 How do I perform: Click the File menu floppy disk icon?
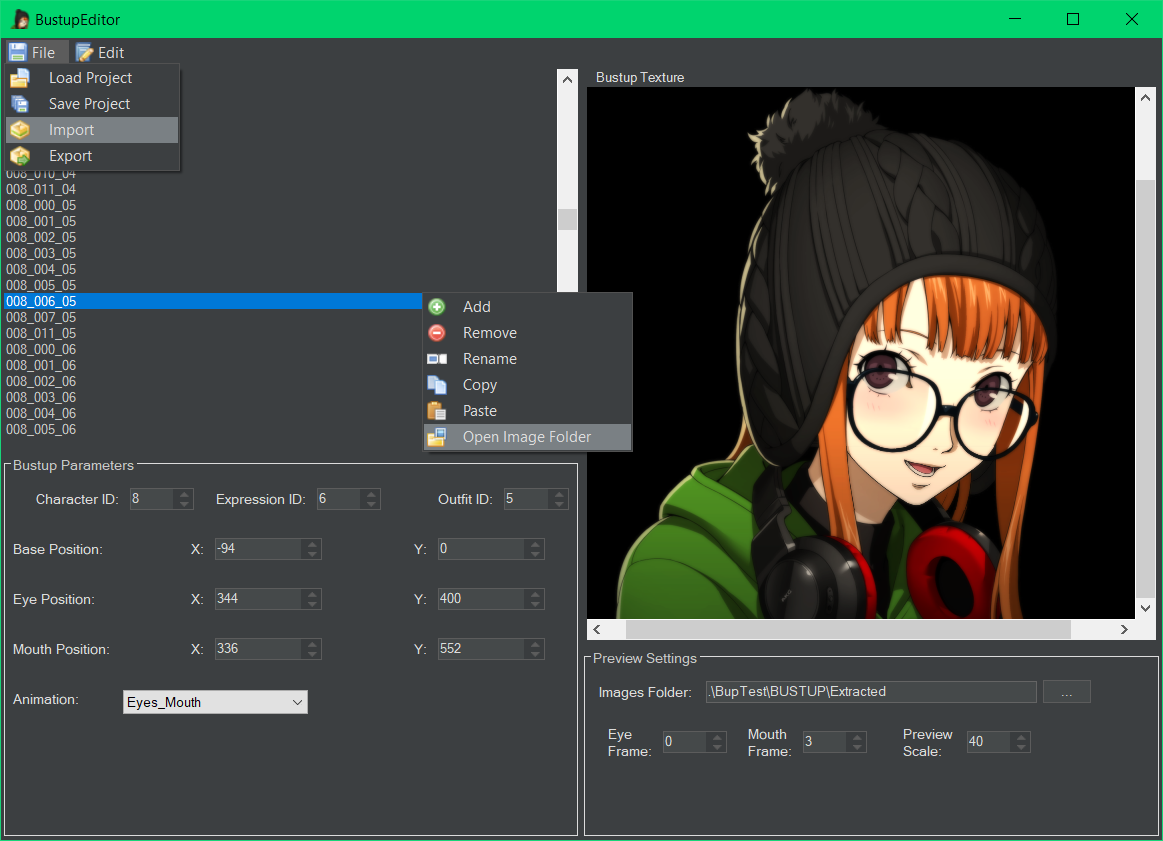(x=18, y=53)
